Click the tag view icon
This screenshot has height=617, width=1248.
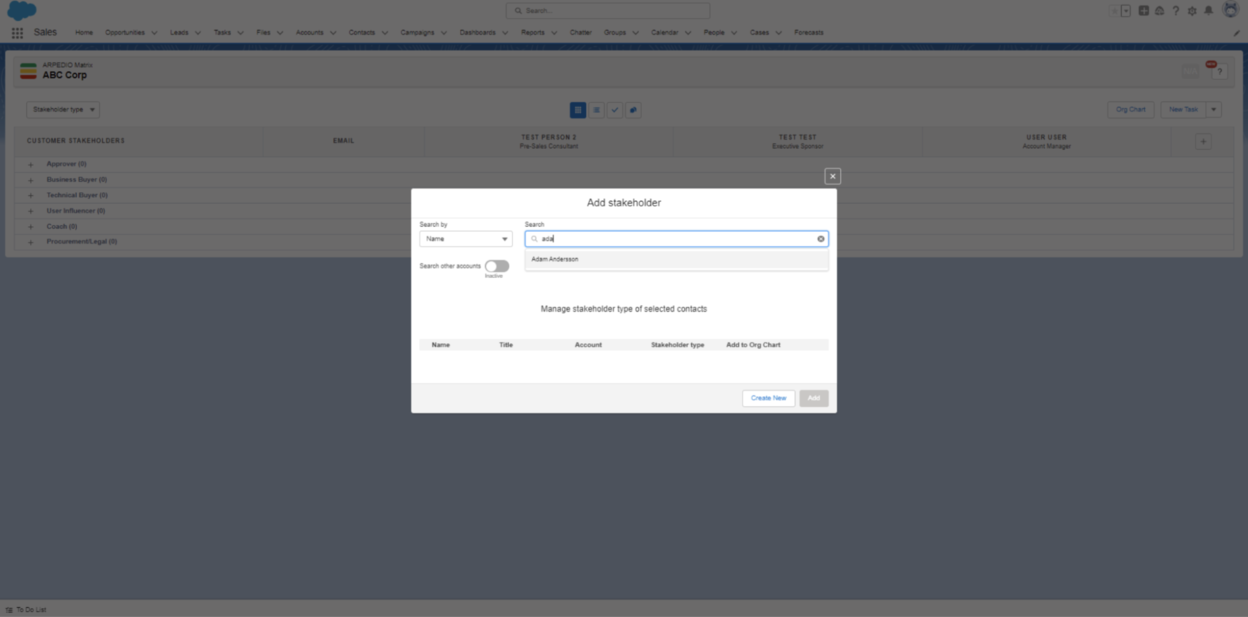tap(633, 110)
